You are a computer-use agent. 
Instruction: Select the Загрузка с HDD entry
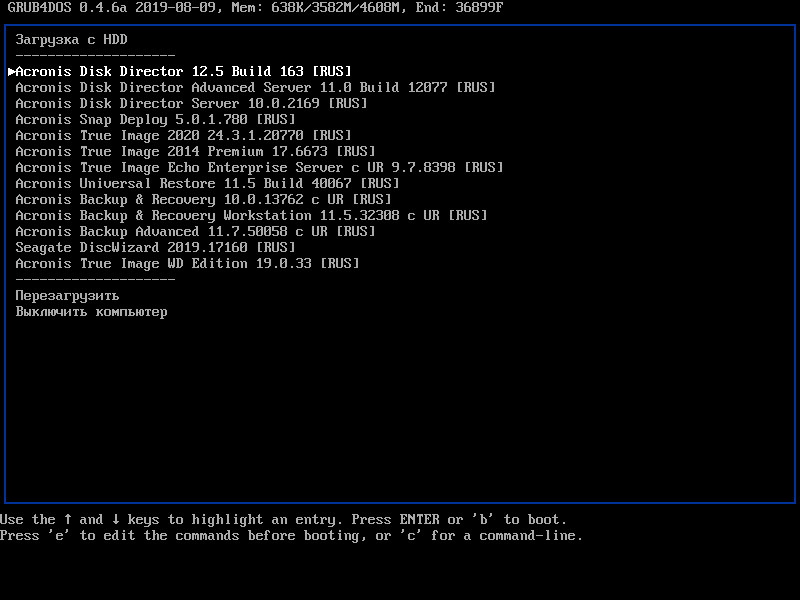click(x=71, y=40)
